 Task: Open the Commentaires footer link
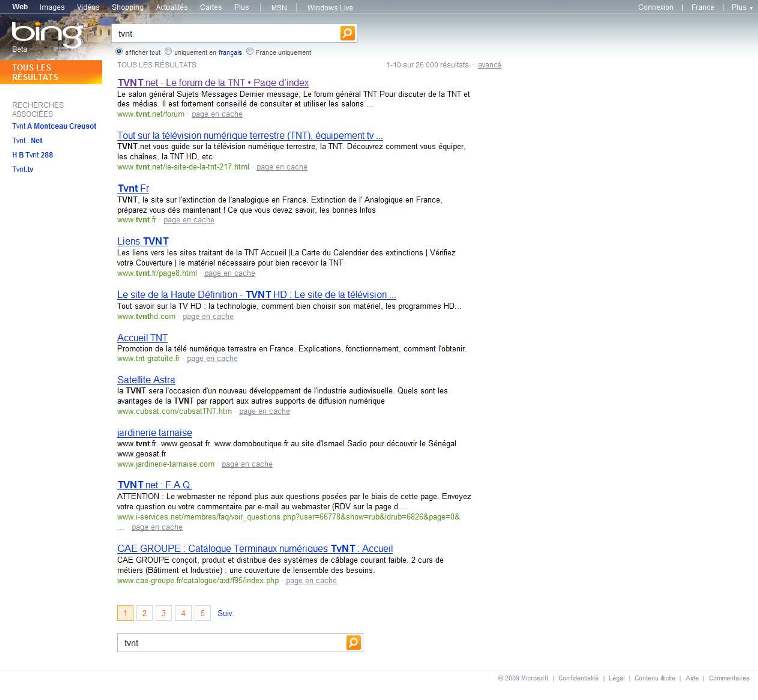729,678
